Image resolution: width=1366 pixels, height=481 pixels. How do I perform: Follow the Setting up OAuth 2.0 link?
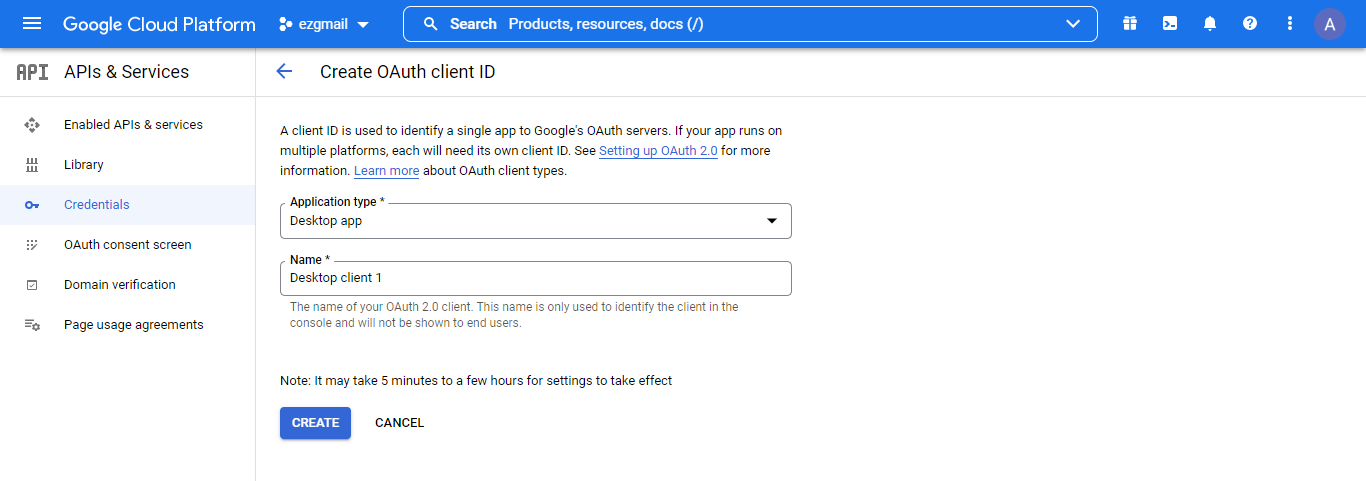(x=658, y=151)
